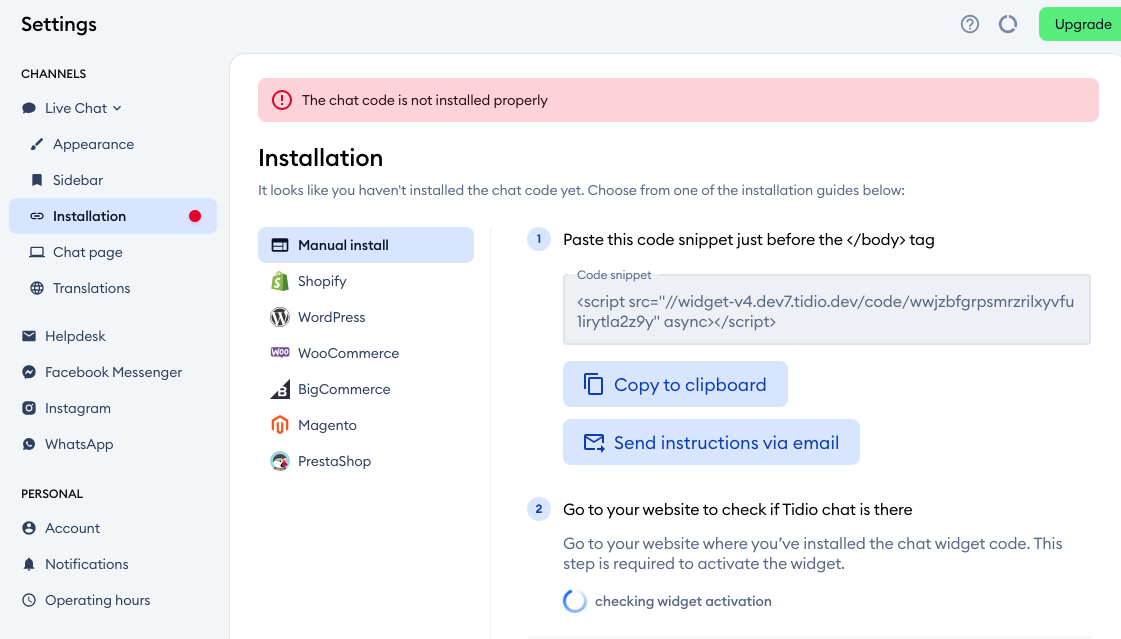The image size is (1121, 639).
Task: Click the Chat page laptop icon
Action: click(37, 252)
